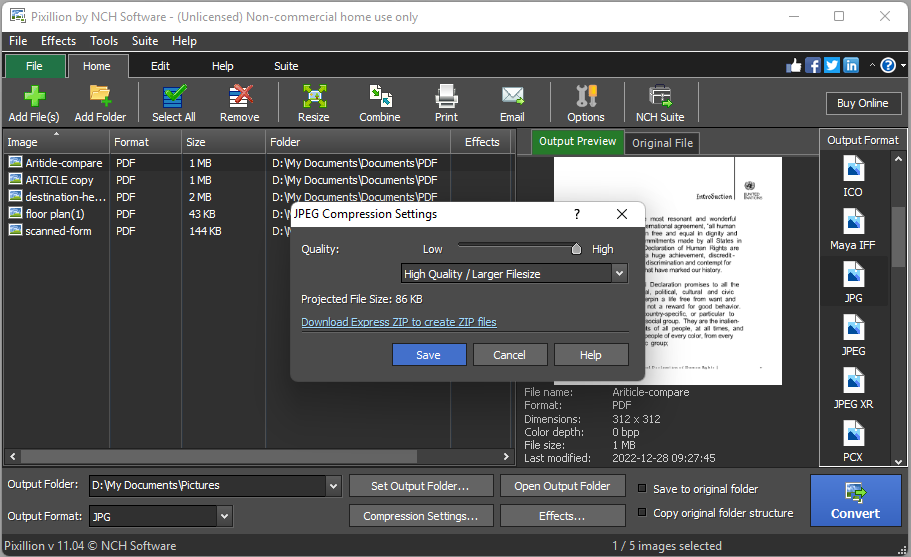Collapse the ribbon using the caret arrow
The width and height of the screenshot is (911, 557).
[x=872, y=65]
